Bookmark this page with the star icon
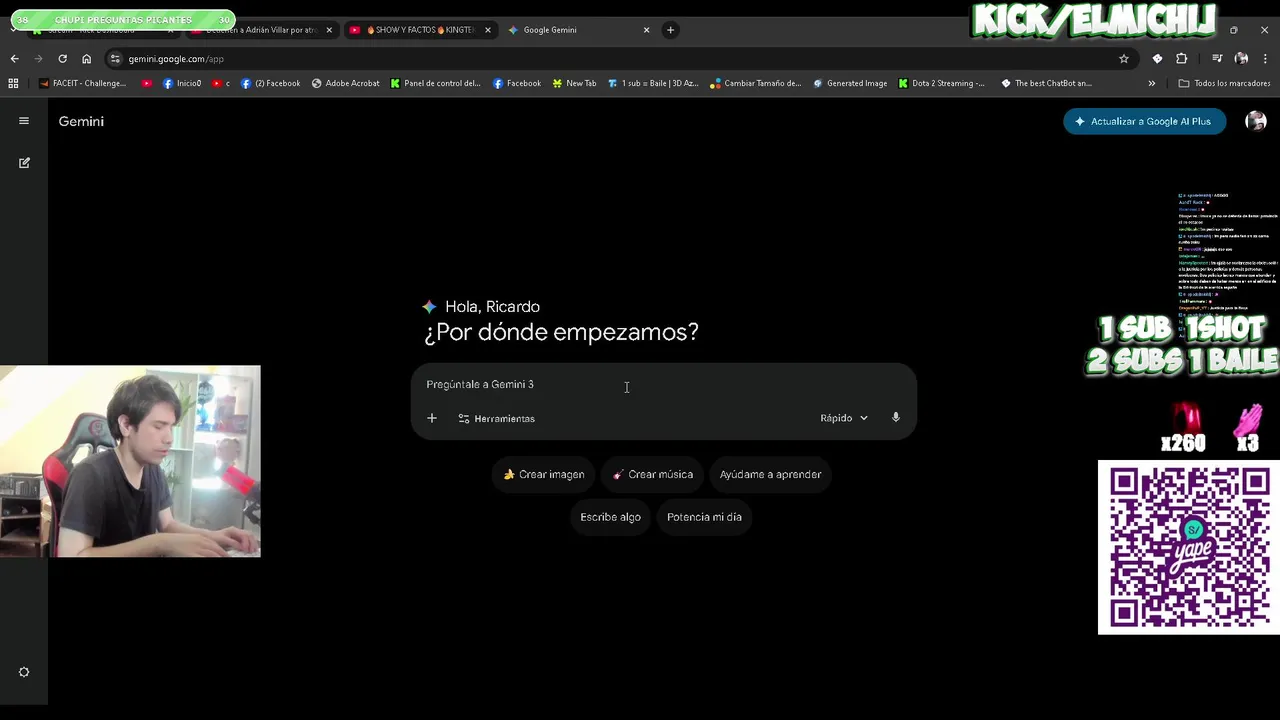 pyautogui.click(x=1124, y=59)
